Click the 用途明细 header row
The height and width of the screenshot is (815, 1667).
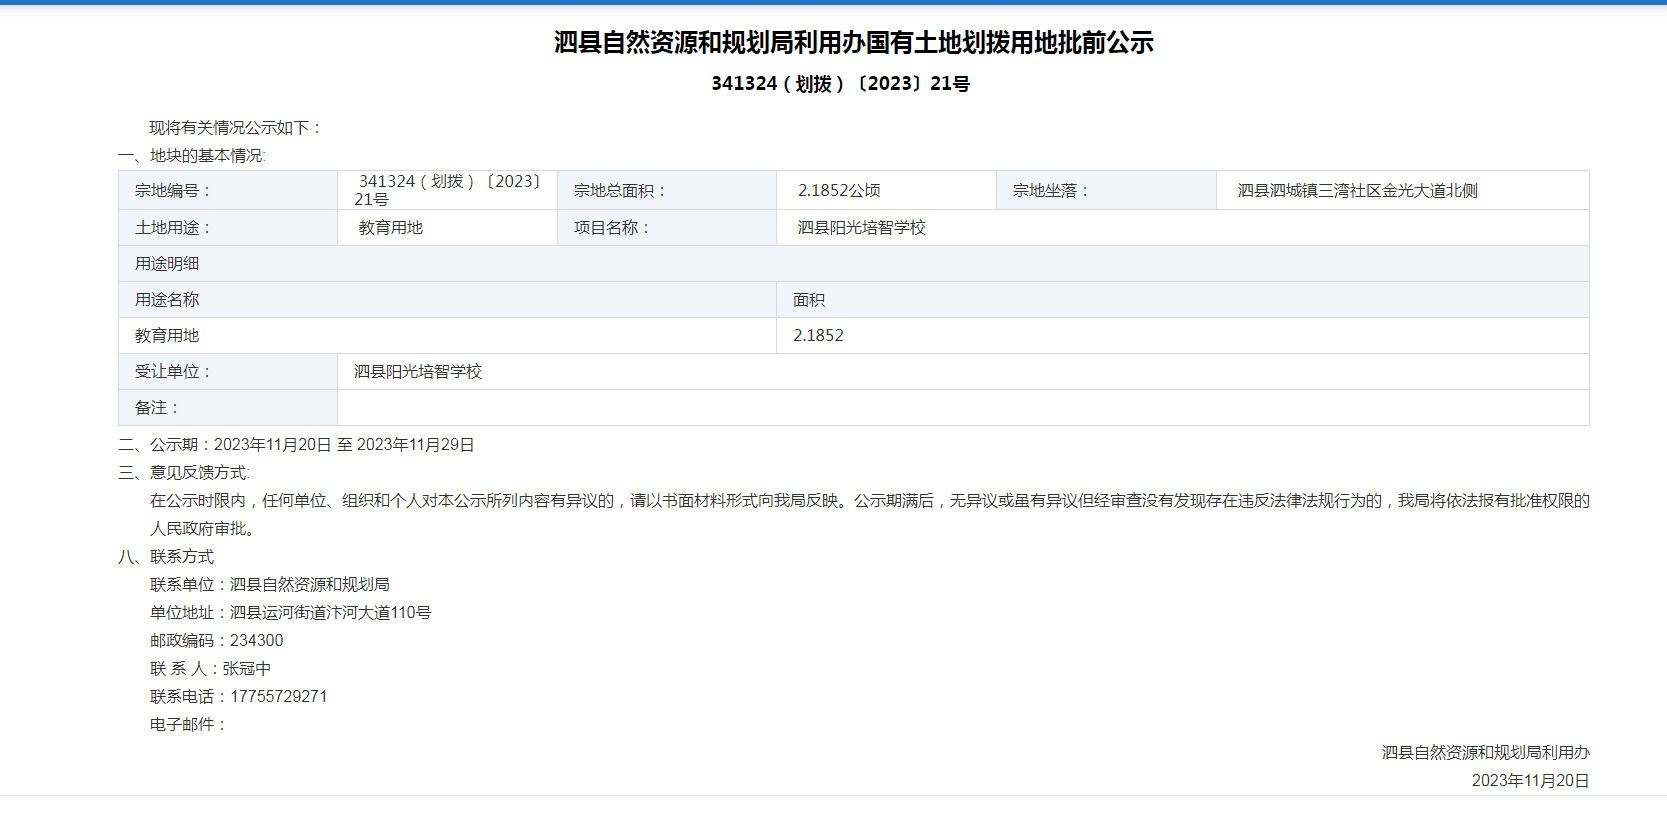[854, 264]
